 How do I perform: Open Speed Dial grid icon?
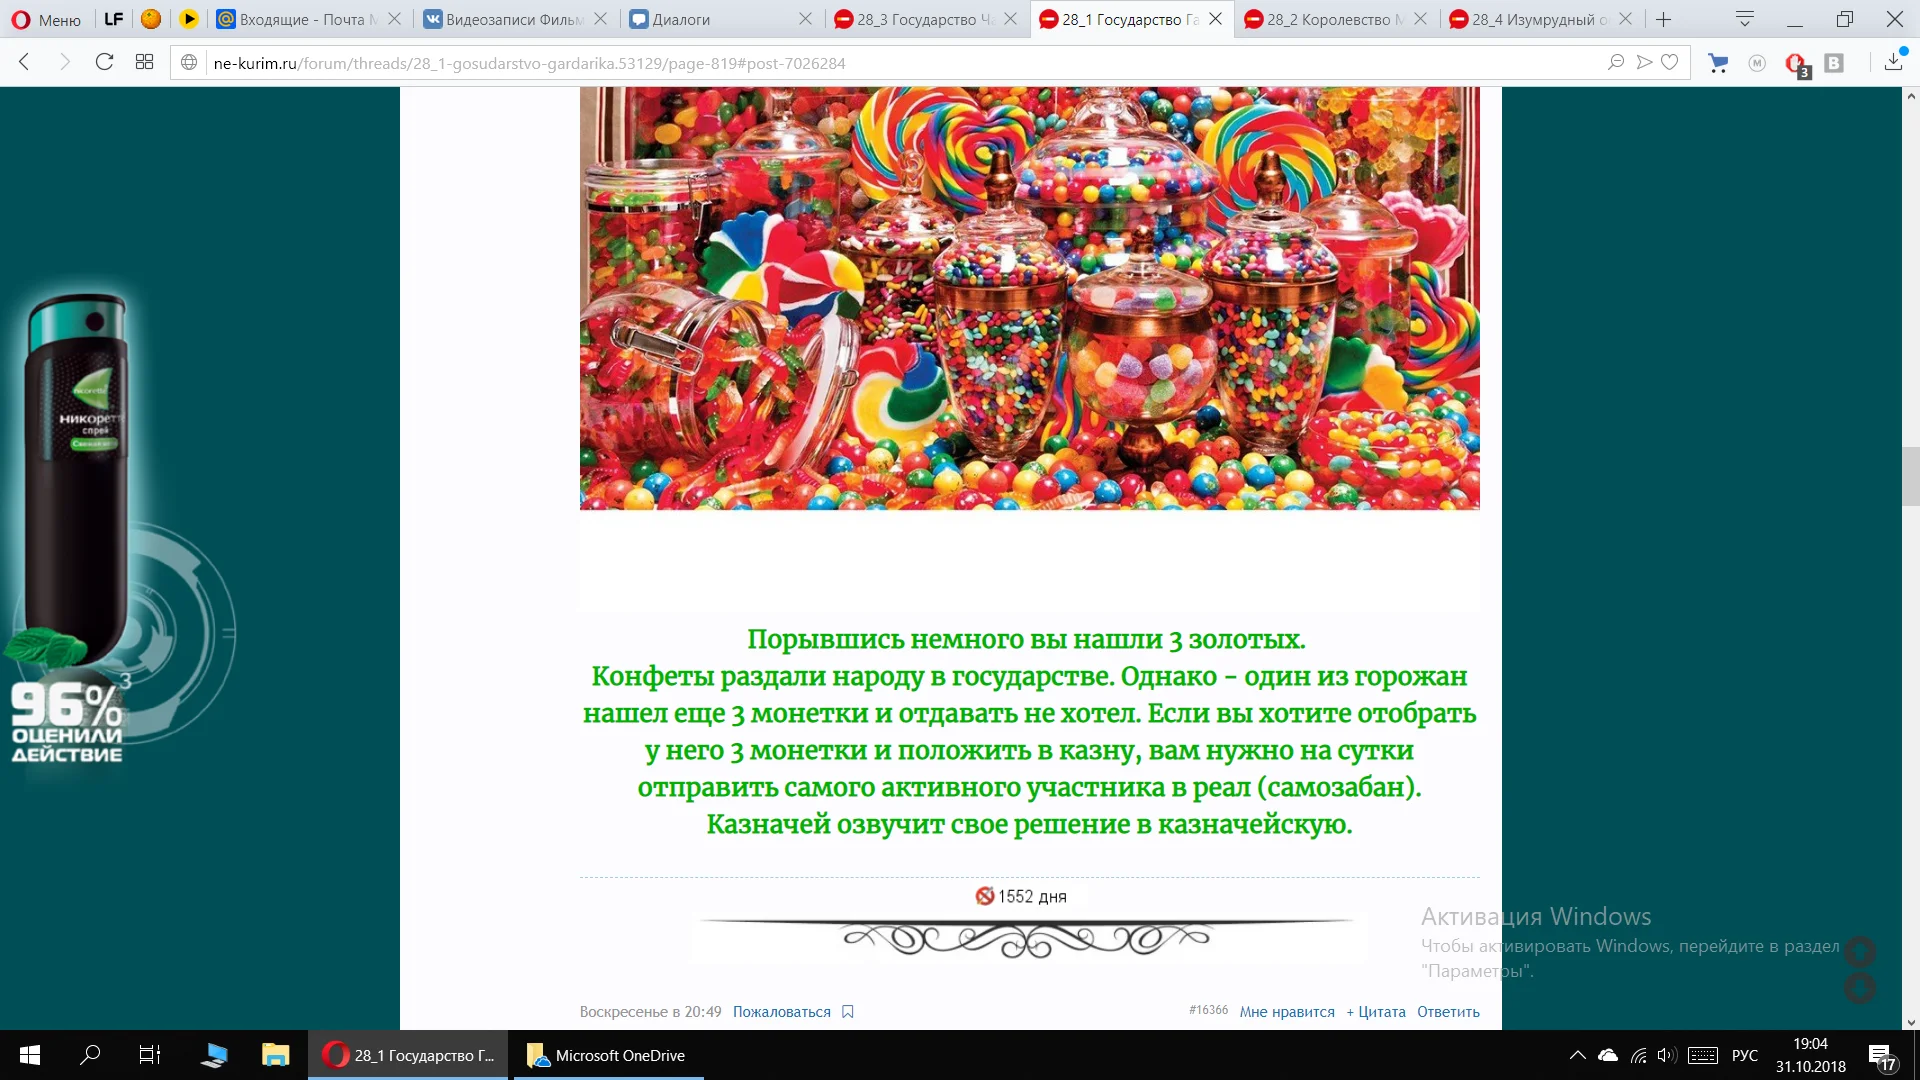(x=144, y=62)
